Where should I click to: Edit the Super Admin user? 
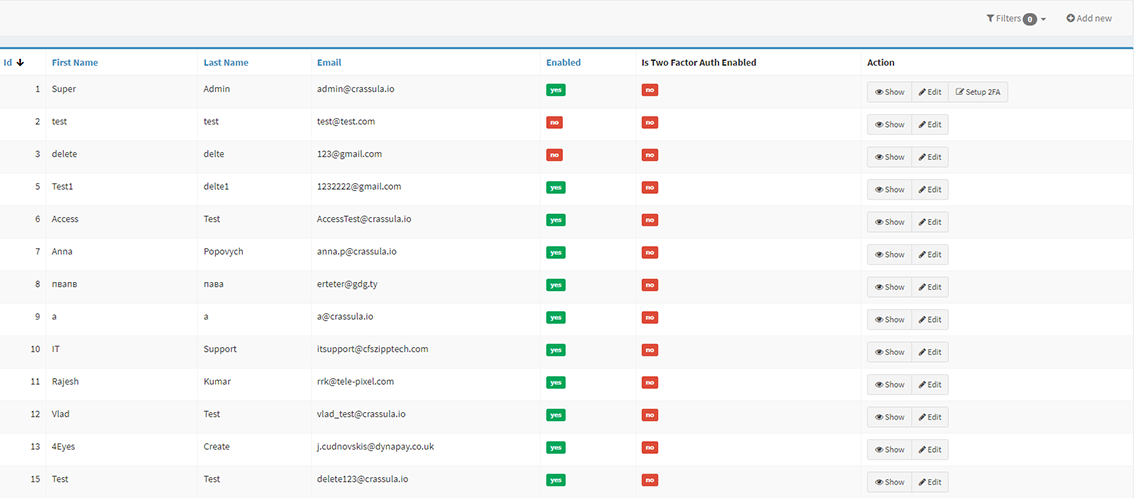tap(930, 92)
